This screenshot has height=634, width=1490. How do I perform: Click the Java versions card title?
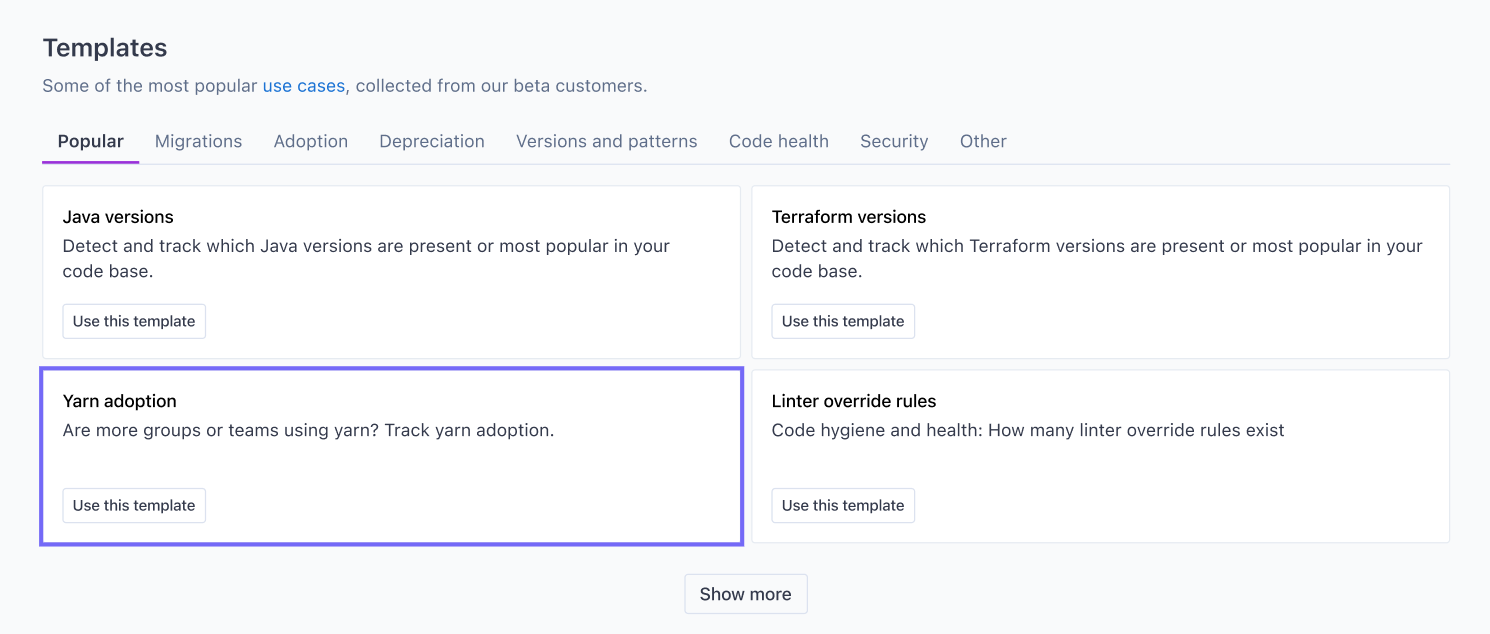click(118, 217)
